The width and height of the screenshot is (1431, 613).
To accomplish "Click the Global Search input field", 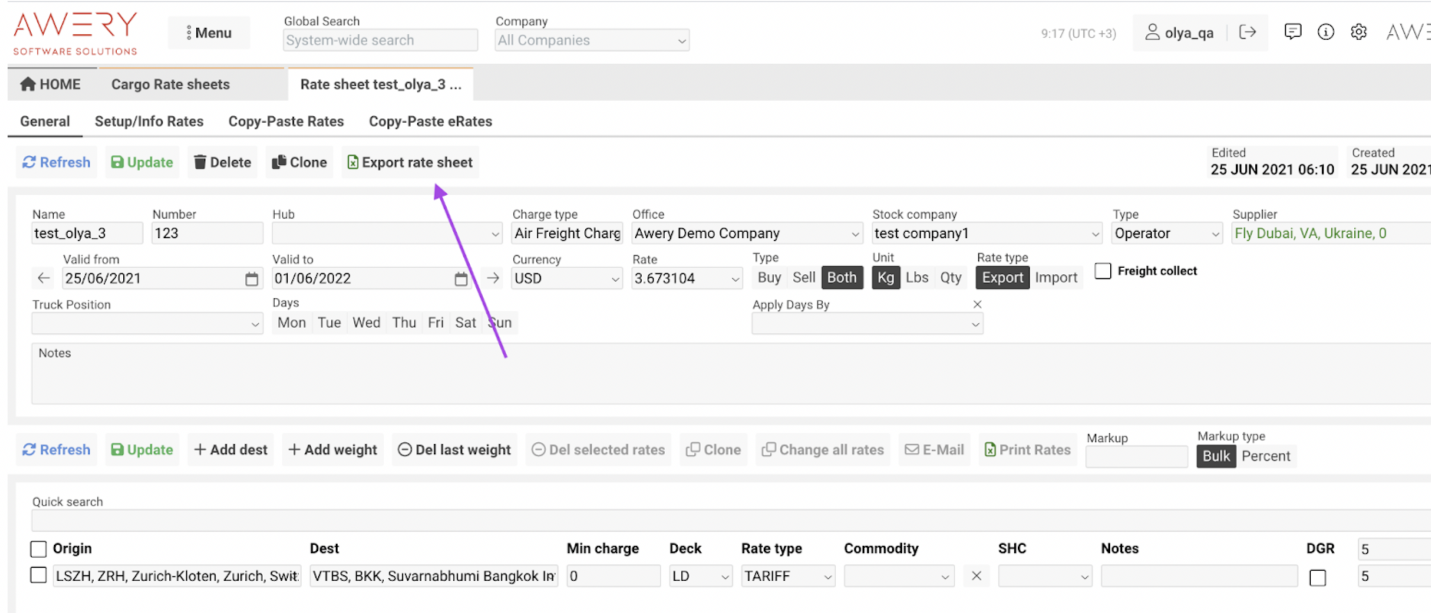I will pyautogui.click(x=380, y=41).
